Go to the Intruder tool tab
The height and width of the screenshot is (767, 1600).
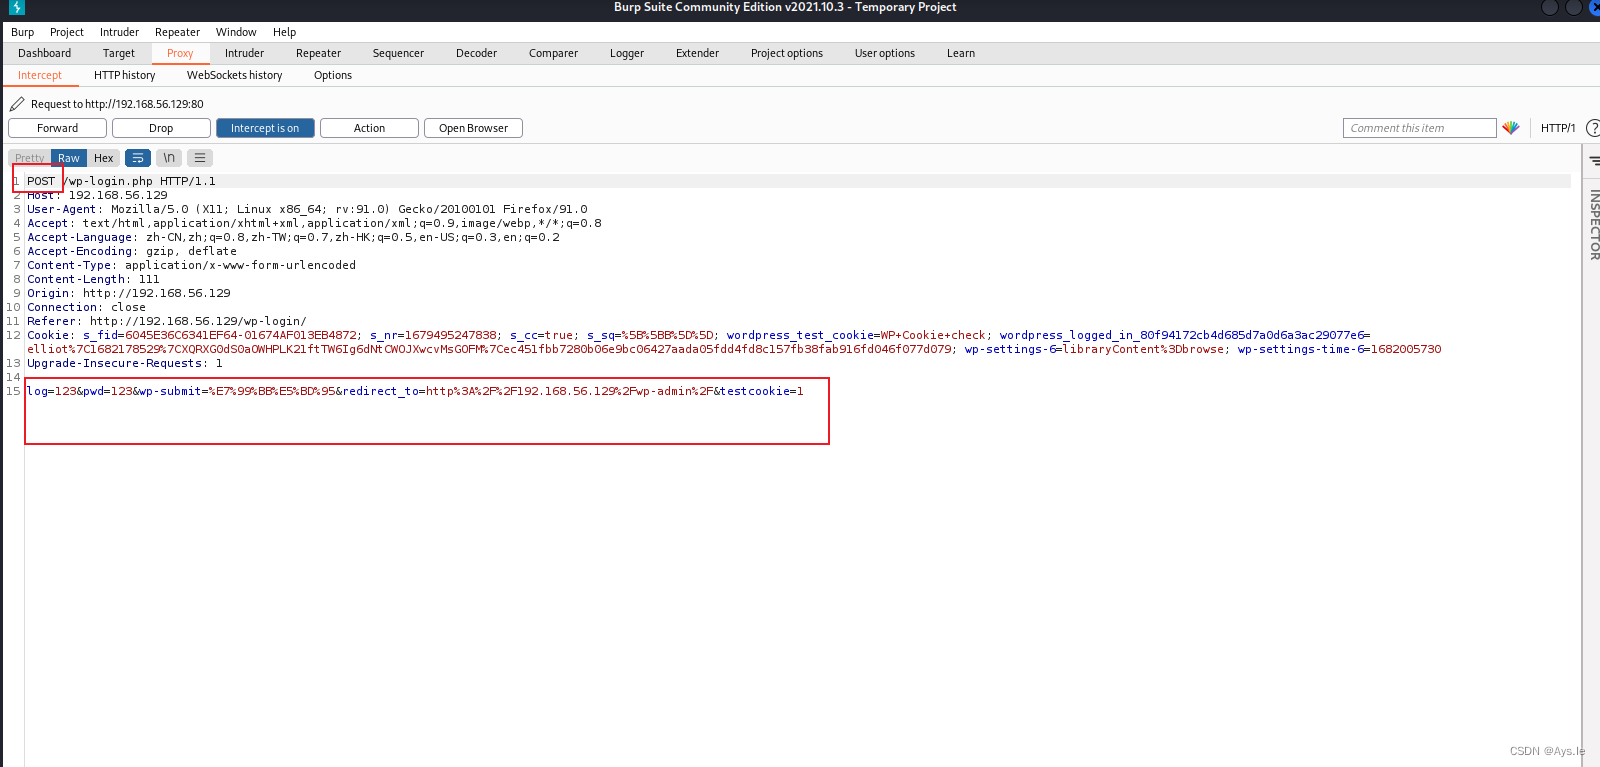point(244,53)
